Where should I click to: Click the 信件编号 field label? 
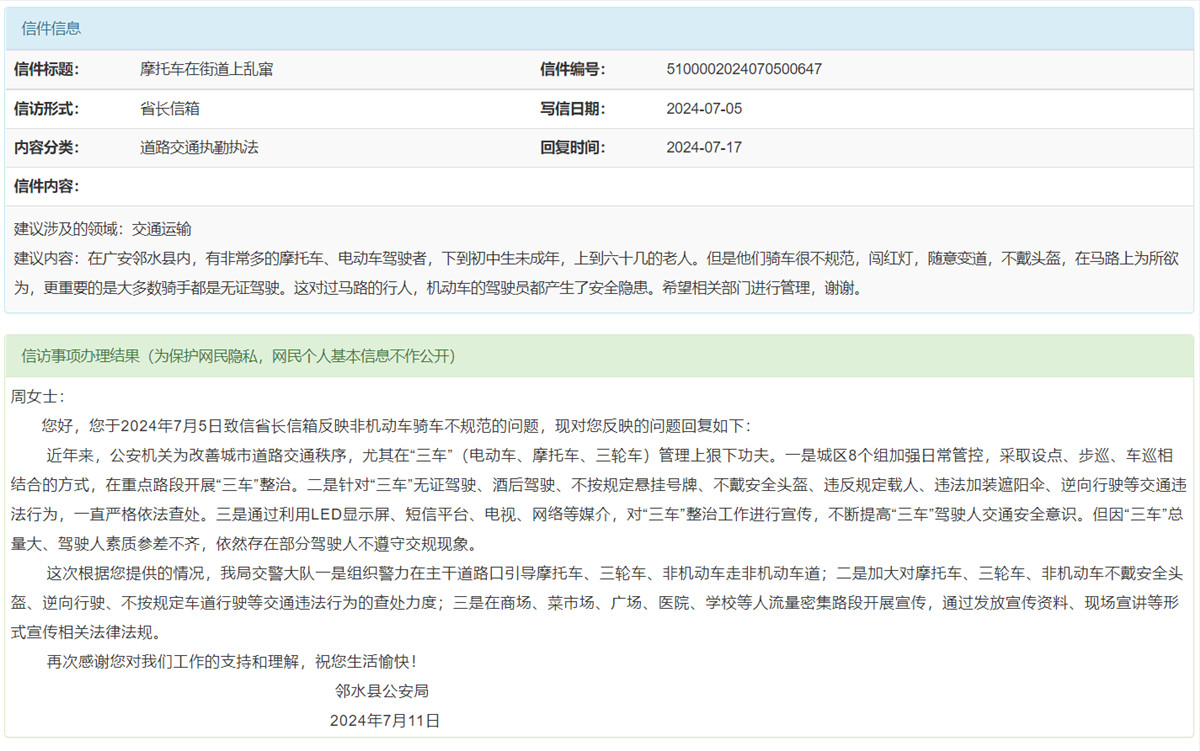point(572,70)
